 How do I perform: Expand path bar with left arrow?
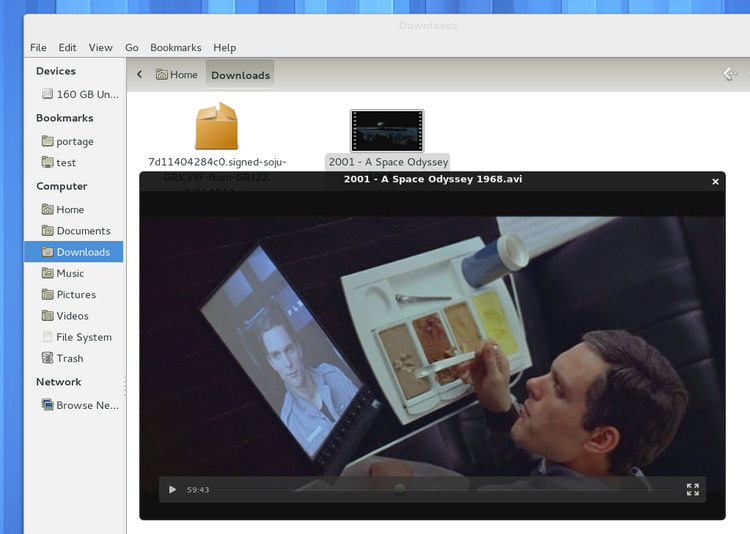click(139, 75)
